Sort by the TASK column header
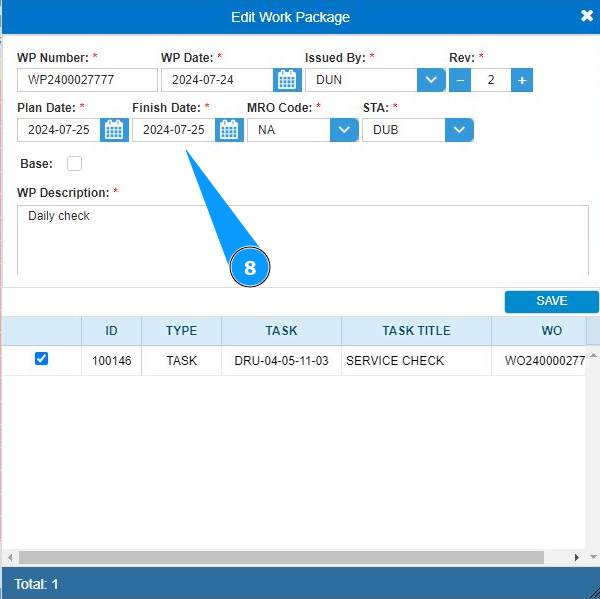The height and width of the screenshot is (599, 600). (x=281, y=331)
